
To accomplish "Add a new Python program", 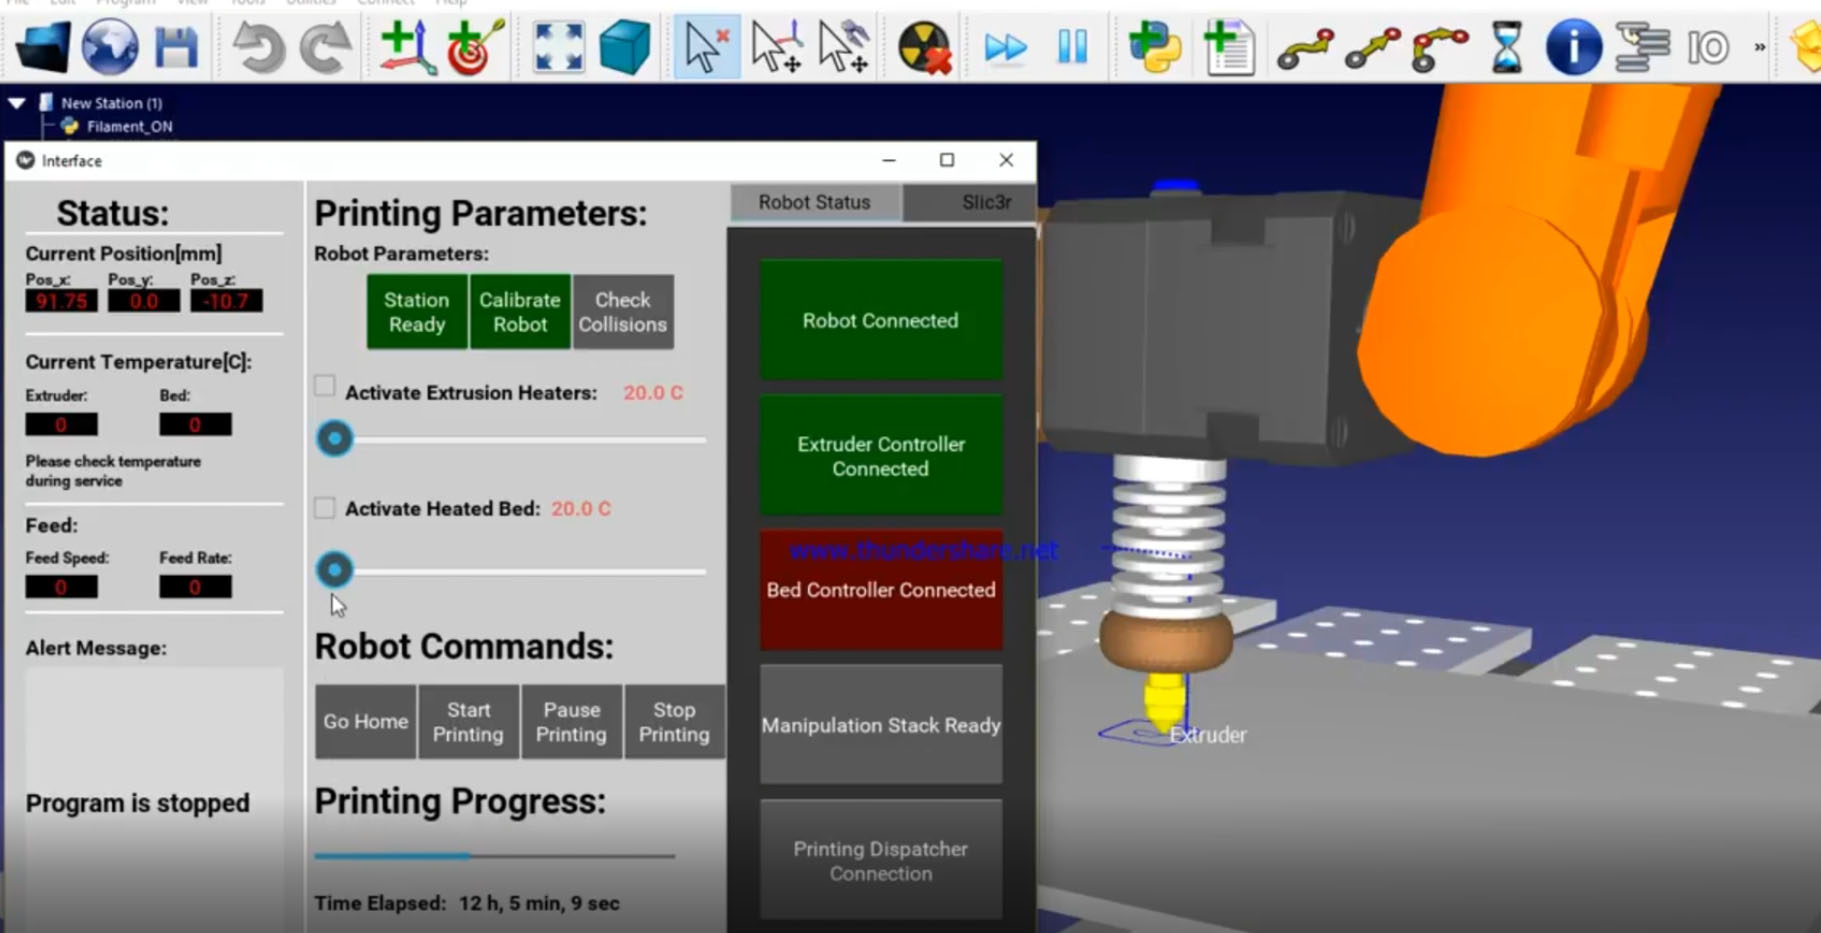I will click(1155, 47).
